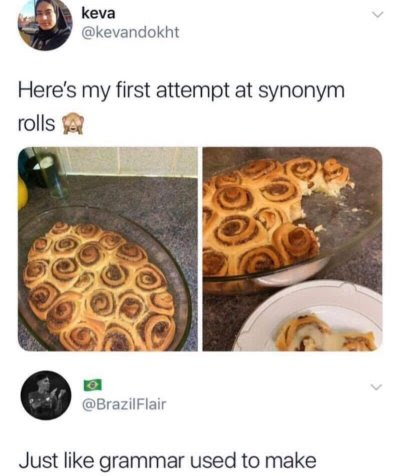Click the lemon in the left photo
Viewport: 400px width, 476px height.
[22, 193]
